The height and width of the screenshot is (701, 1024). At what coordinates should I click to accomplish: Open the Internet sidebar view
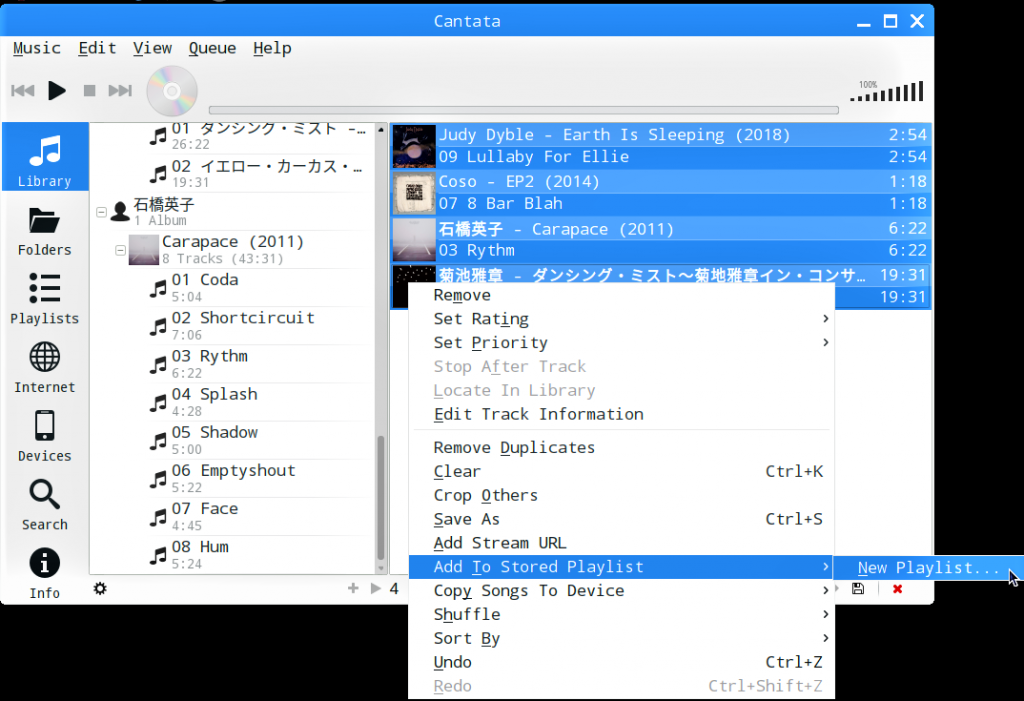point(44,368)
